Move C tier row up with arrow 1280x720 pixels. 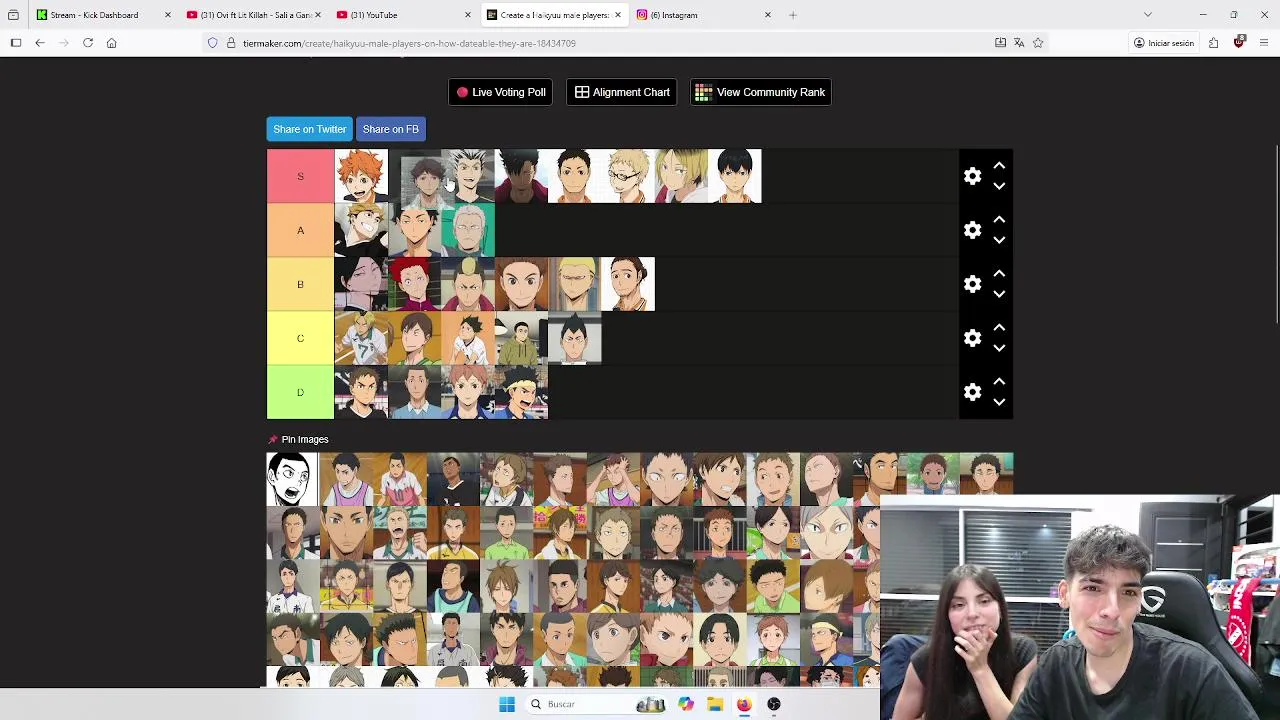tap(999, 327)
